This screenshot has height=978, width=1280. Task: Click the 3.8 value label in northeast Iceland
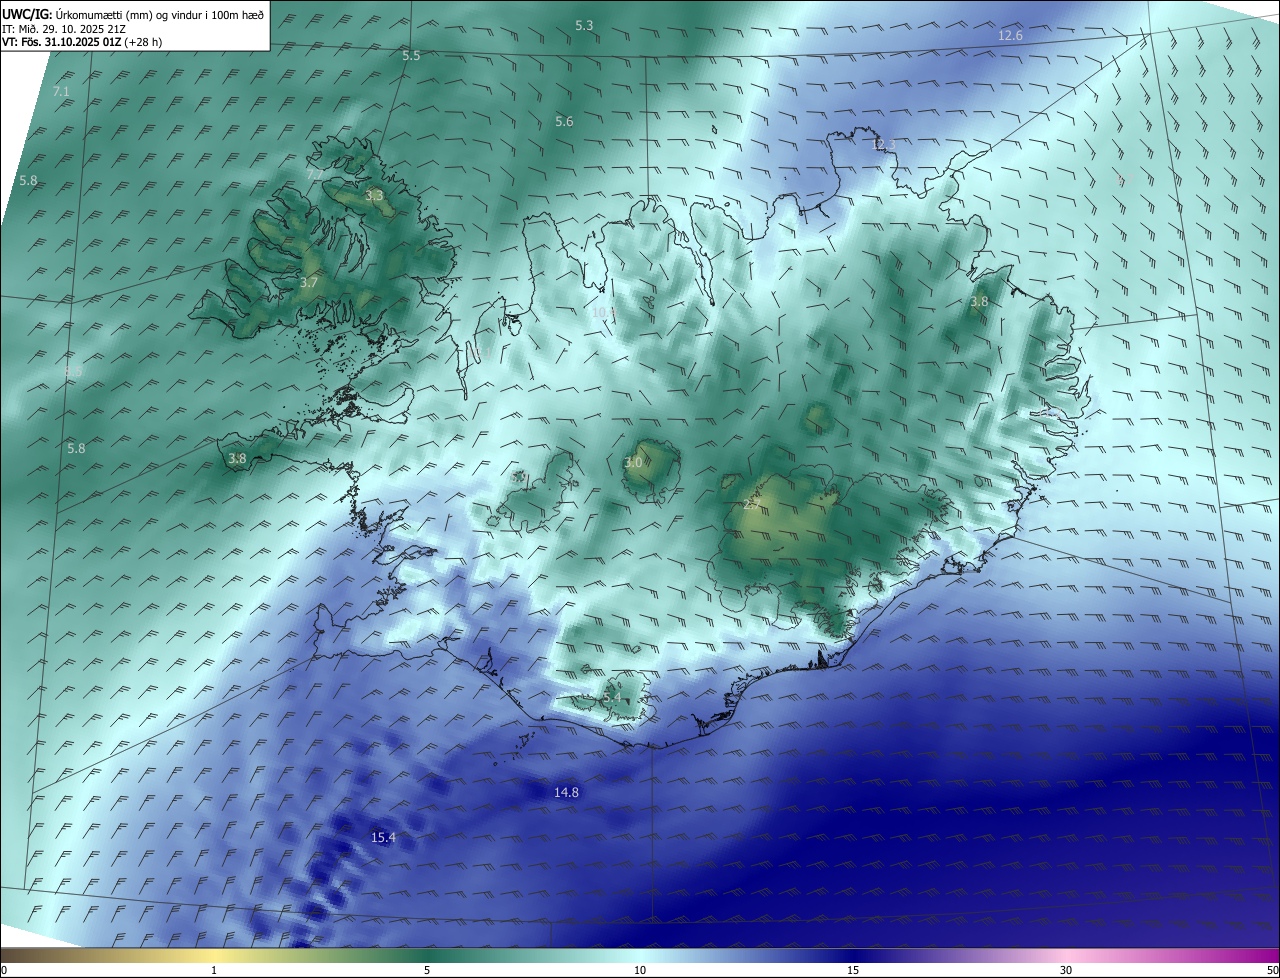tap(979, 302)
